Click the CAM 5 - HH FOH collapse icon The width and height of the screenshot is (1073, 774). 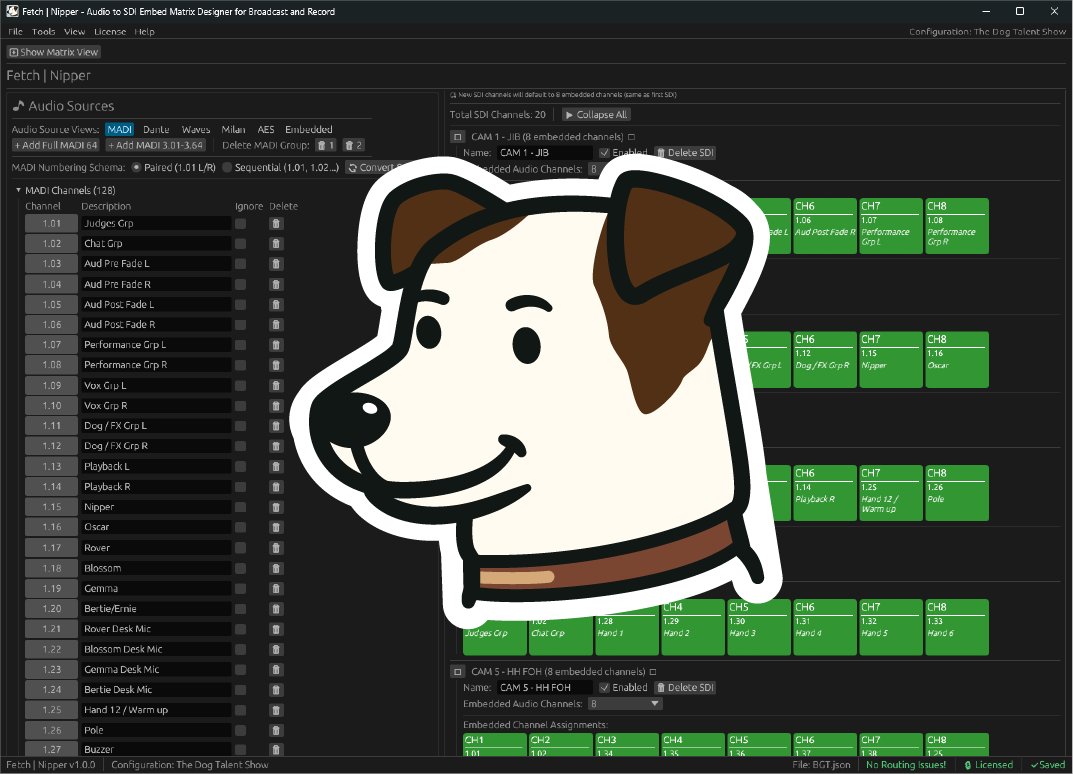pyautogui.click(x=457, y=672)
